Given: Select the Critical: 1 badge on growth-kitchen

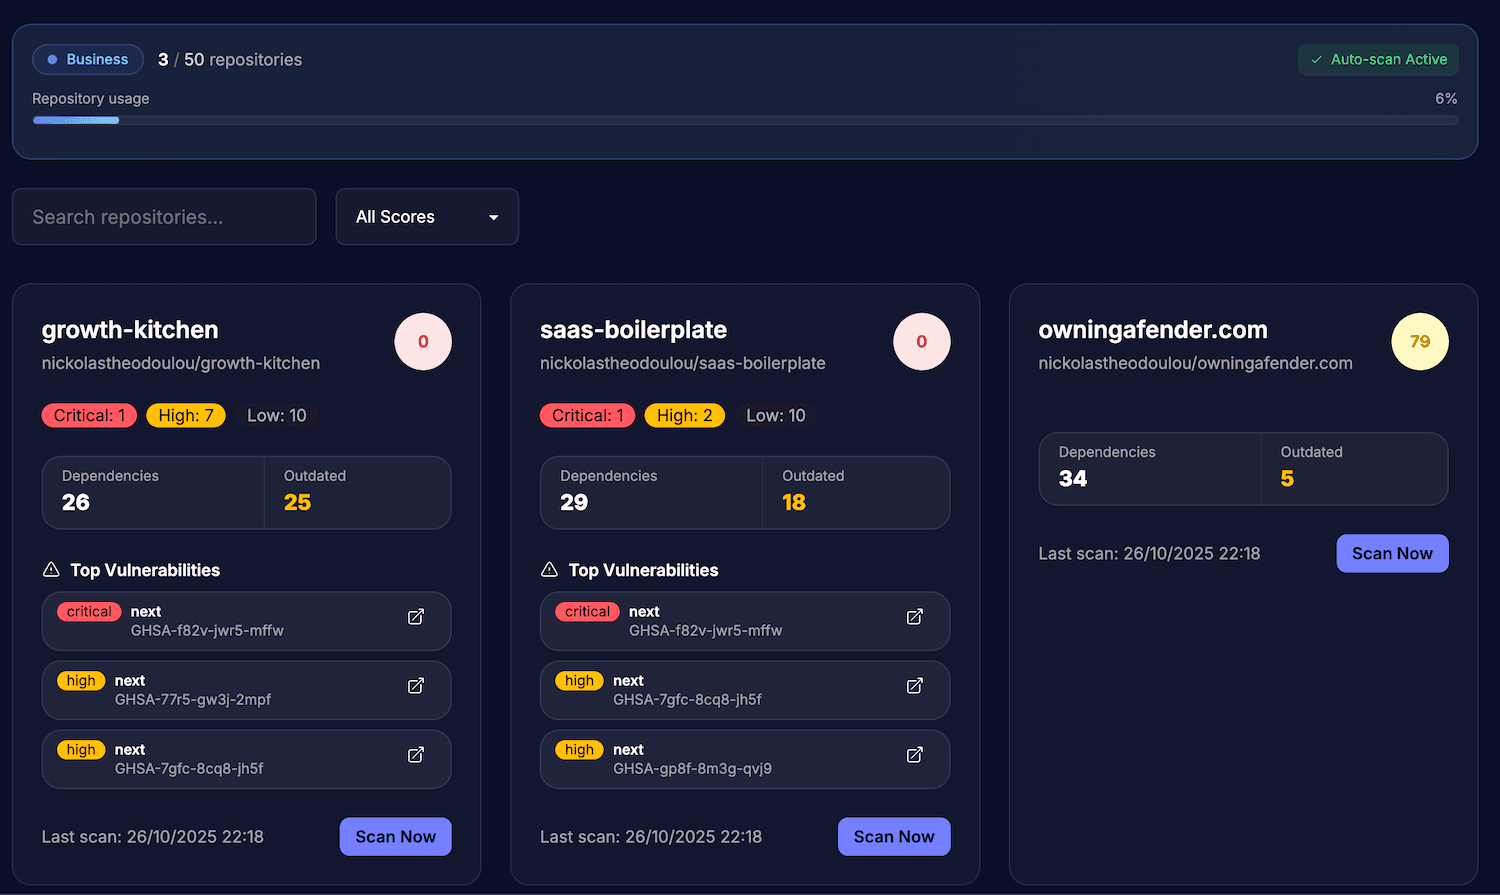Looking at the screenshot, I should point(89,415).
